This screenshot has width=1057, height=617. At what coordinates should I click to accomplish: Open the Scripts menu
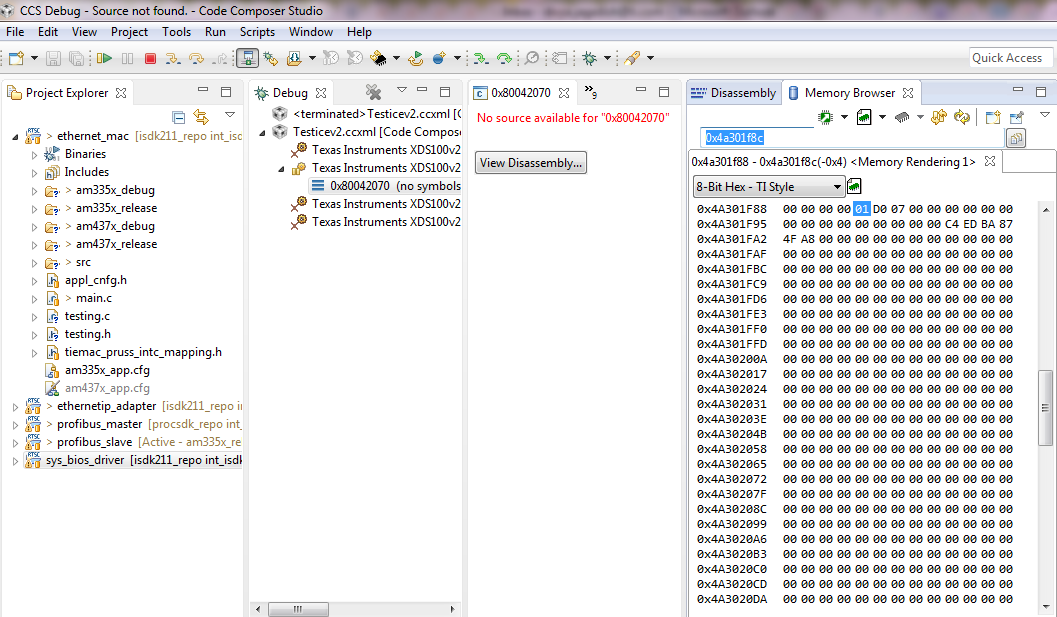pos(258,32)
